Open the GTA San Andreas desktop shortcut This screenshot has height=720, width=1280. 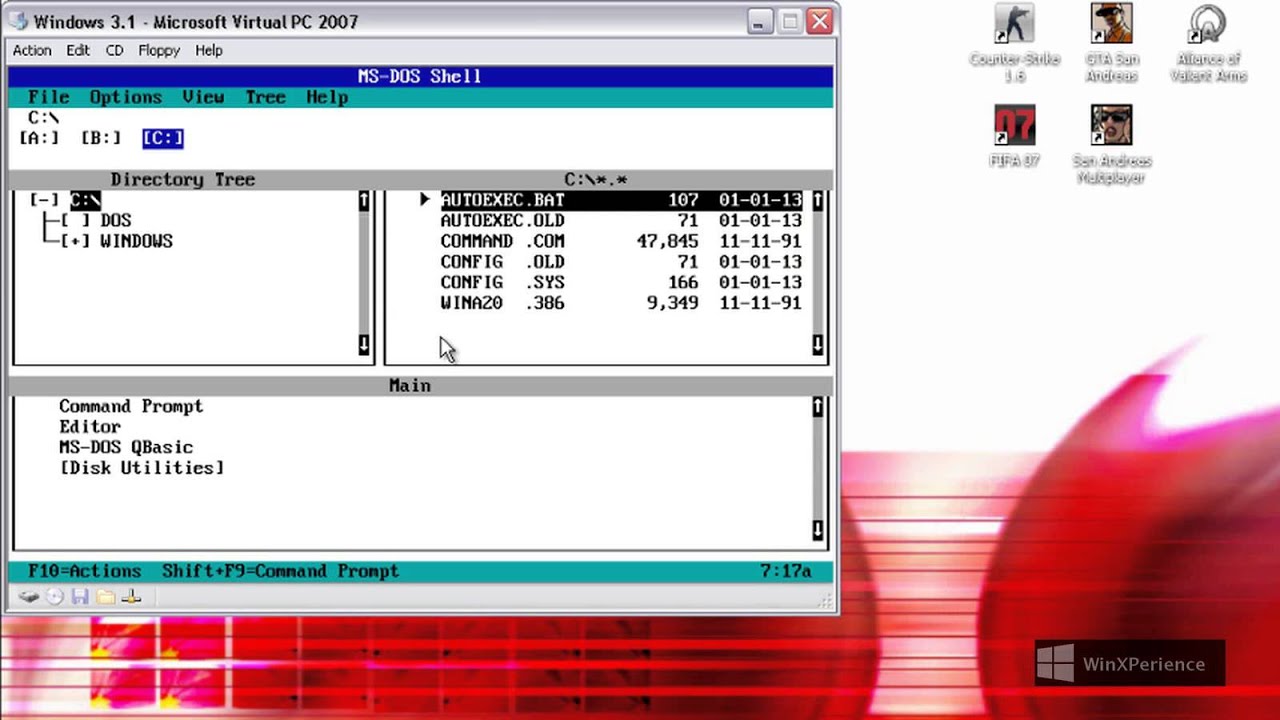1111,44
